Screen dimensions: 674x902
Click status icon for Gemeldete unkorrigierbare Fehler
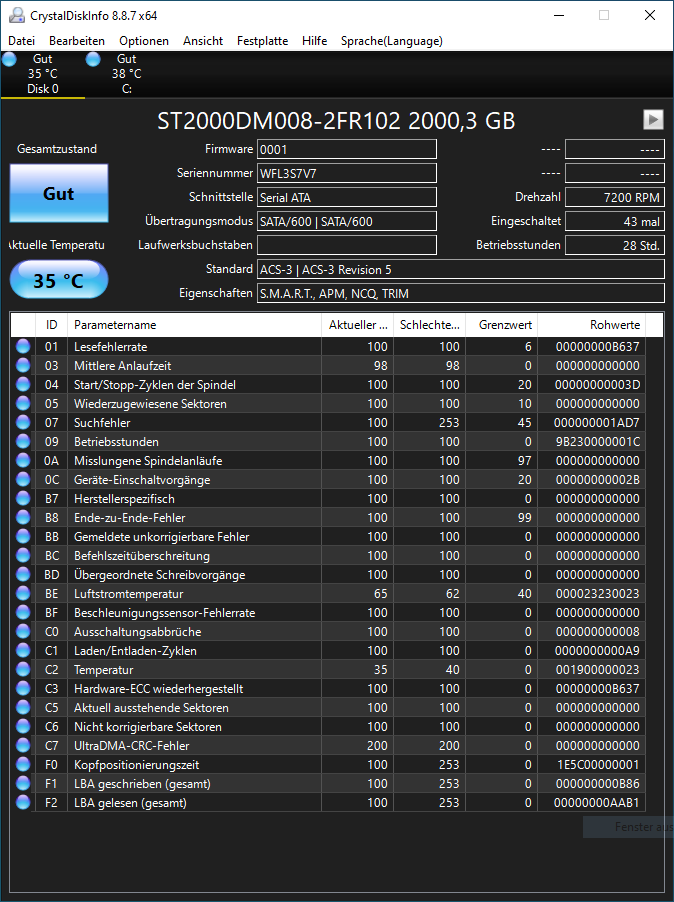click(23, 536)
